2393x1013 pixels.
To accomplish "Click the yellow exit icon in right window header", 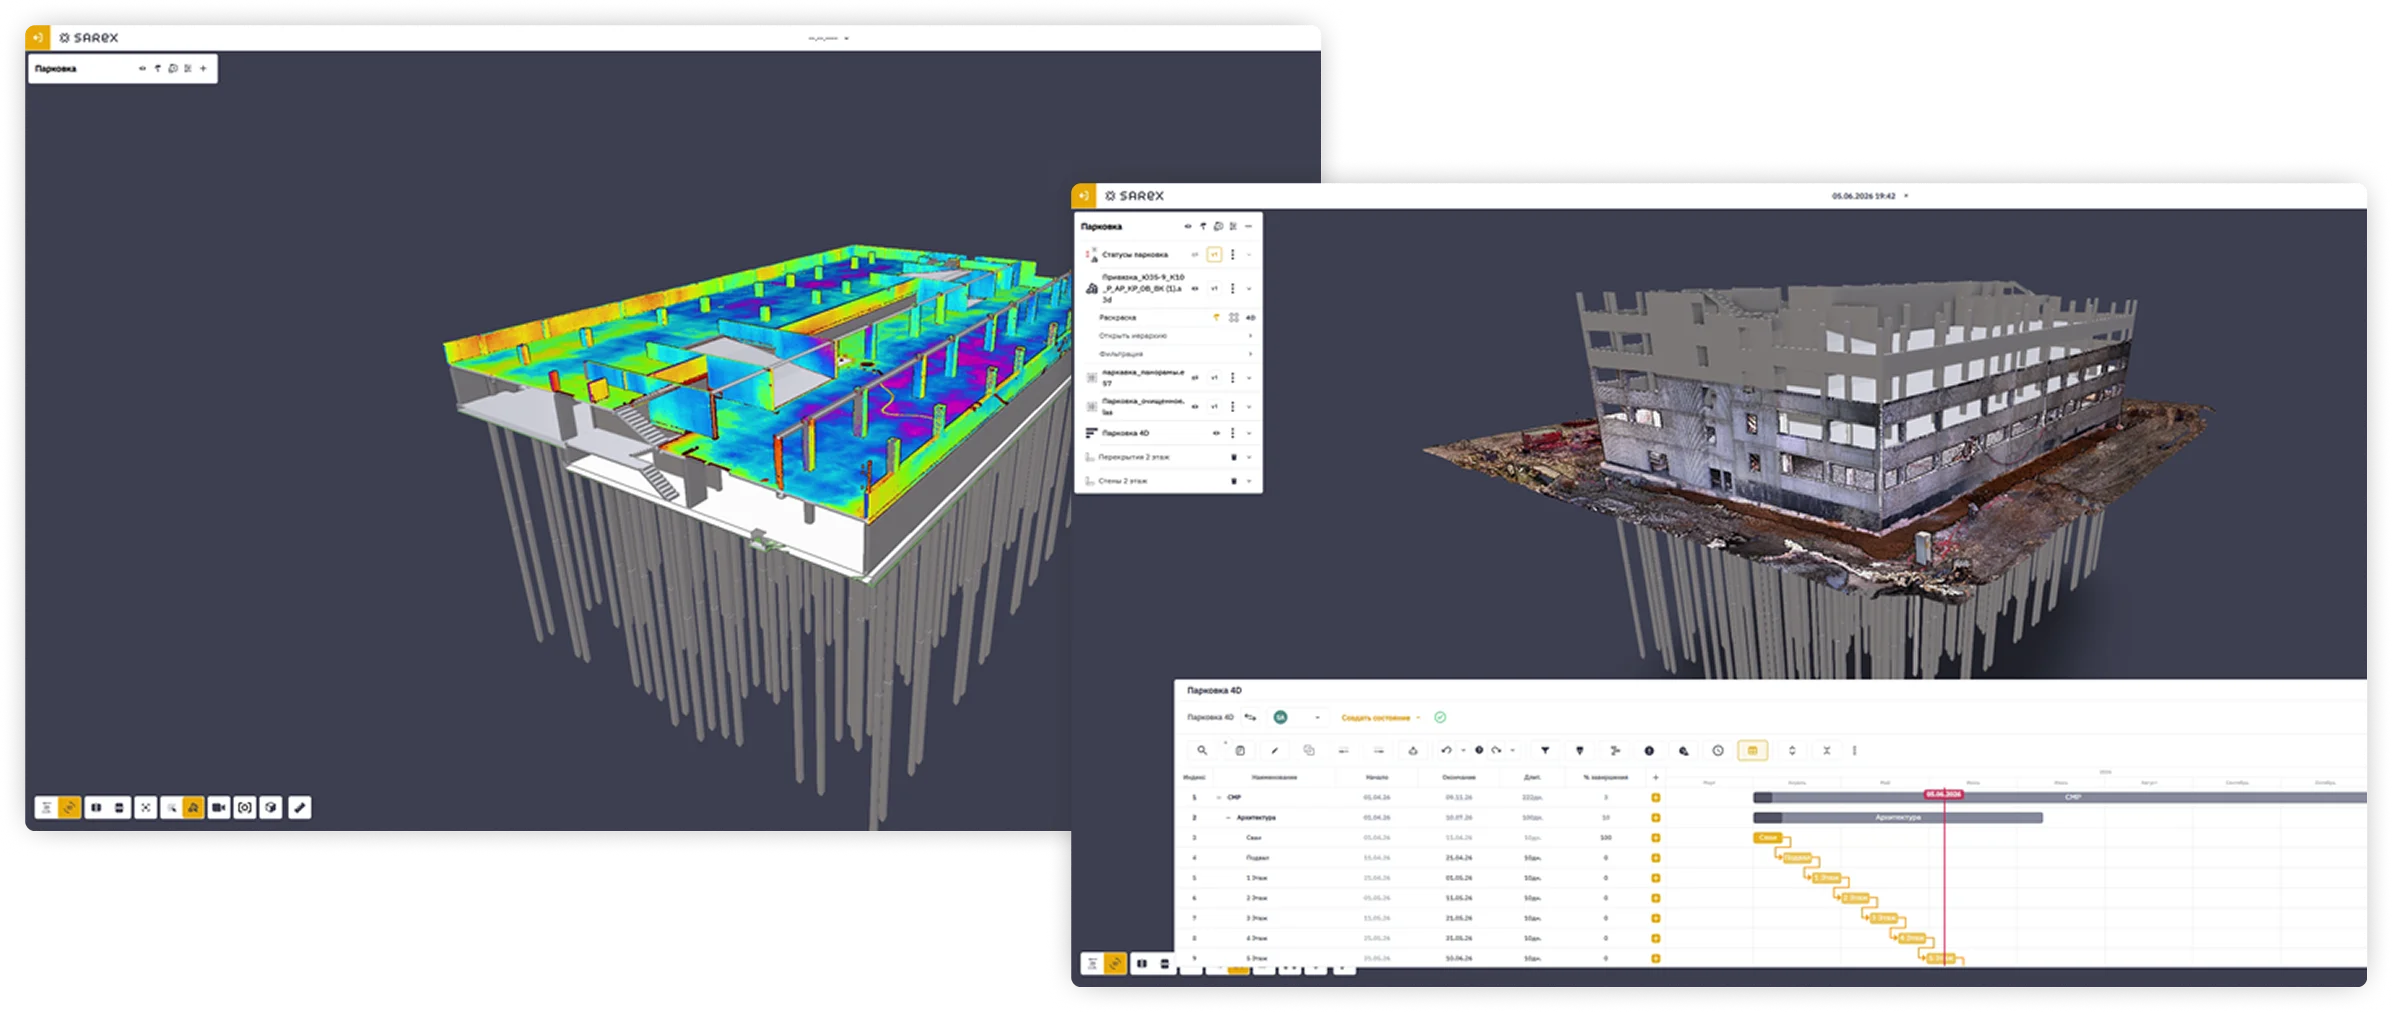I will [x=1084, y=196].
